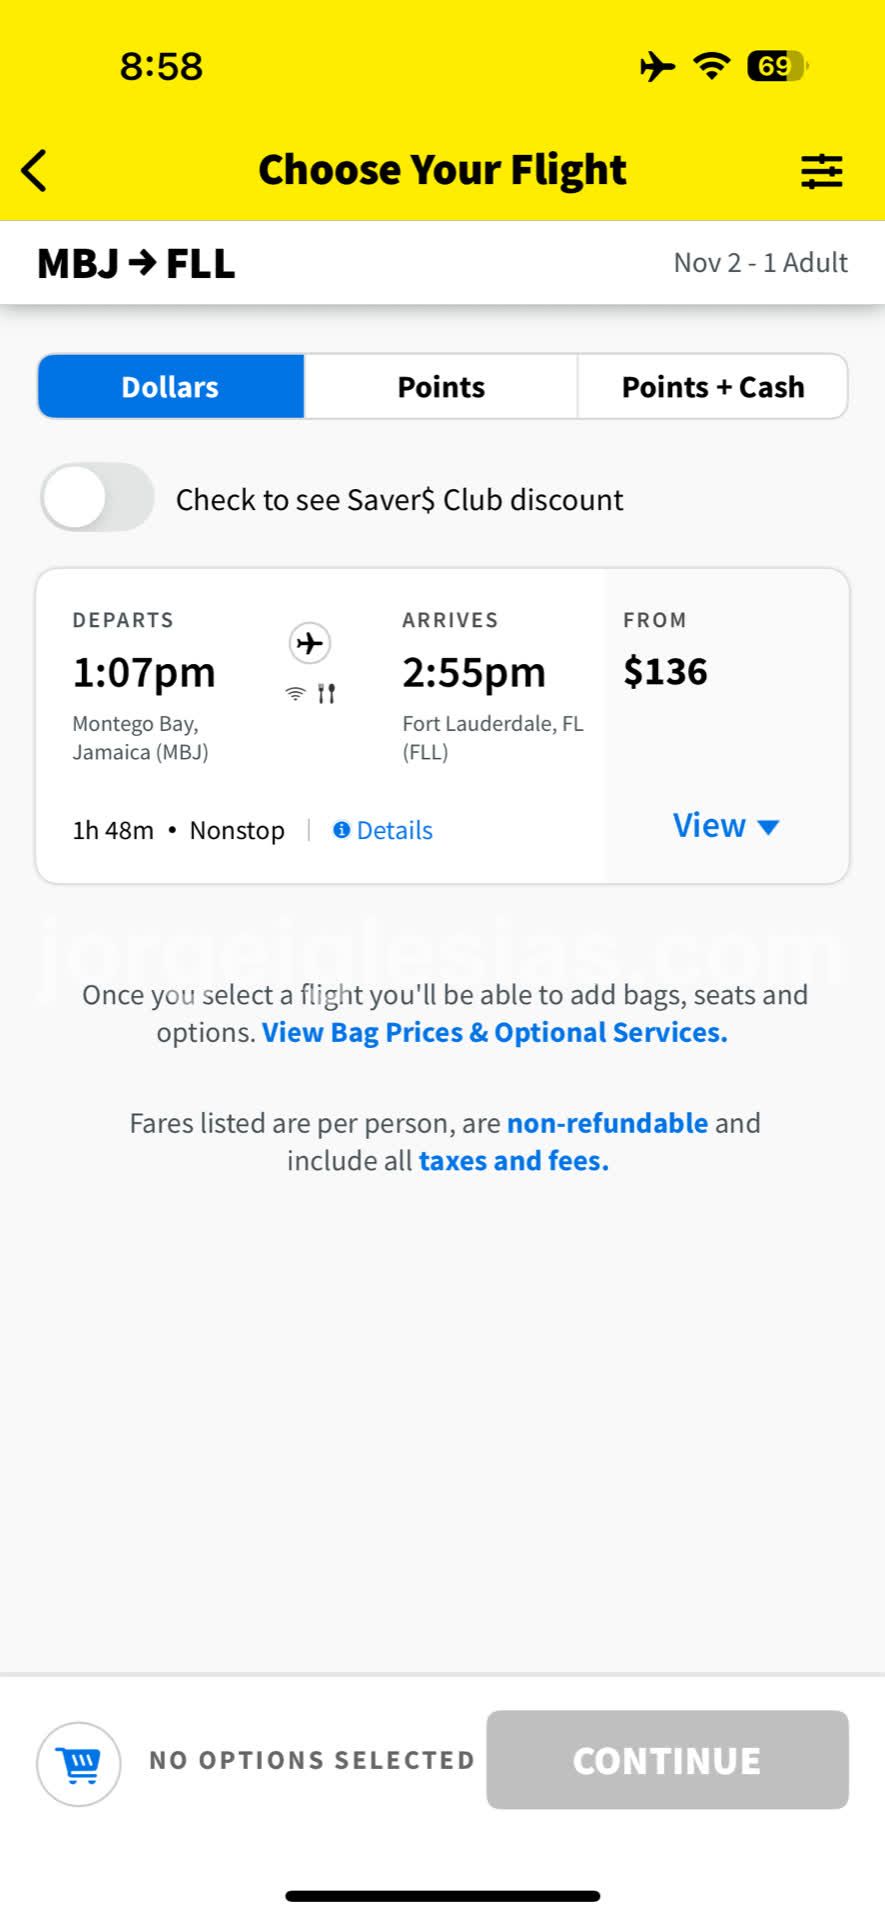Open flight Details link
Screen dimensions: 885x1920
[x=394, y=830]
